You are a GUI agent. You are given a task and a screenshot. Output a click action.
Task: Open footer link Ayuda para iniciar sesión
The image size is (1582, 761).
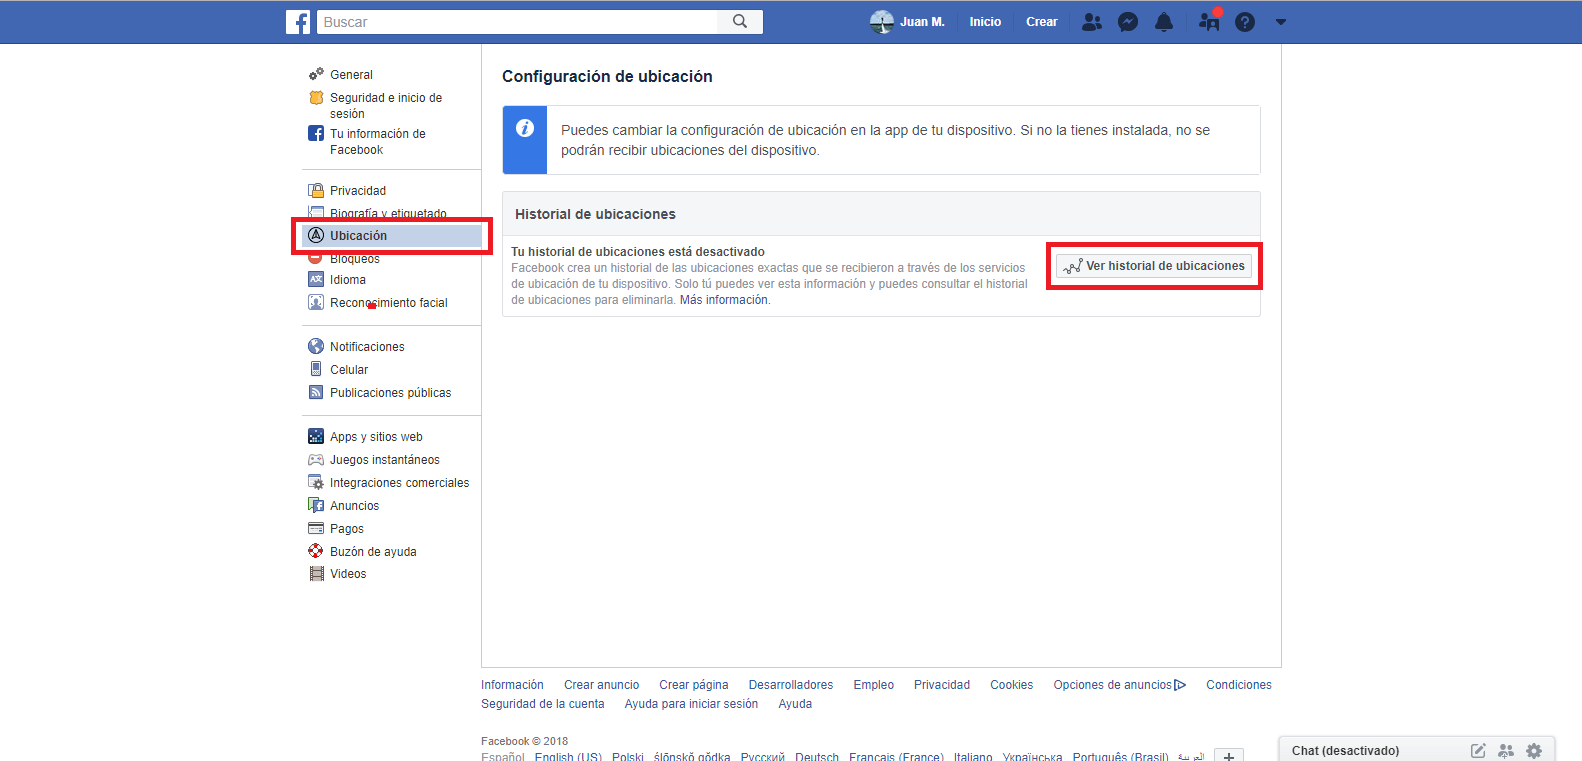pyautogui.click(x=691, y=704)
